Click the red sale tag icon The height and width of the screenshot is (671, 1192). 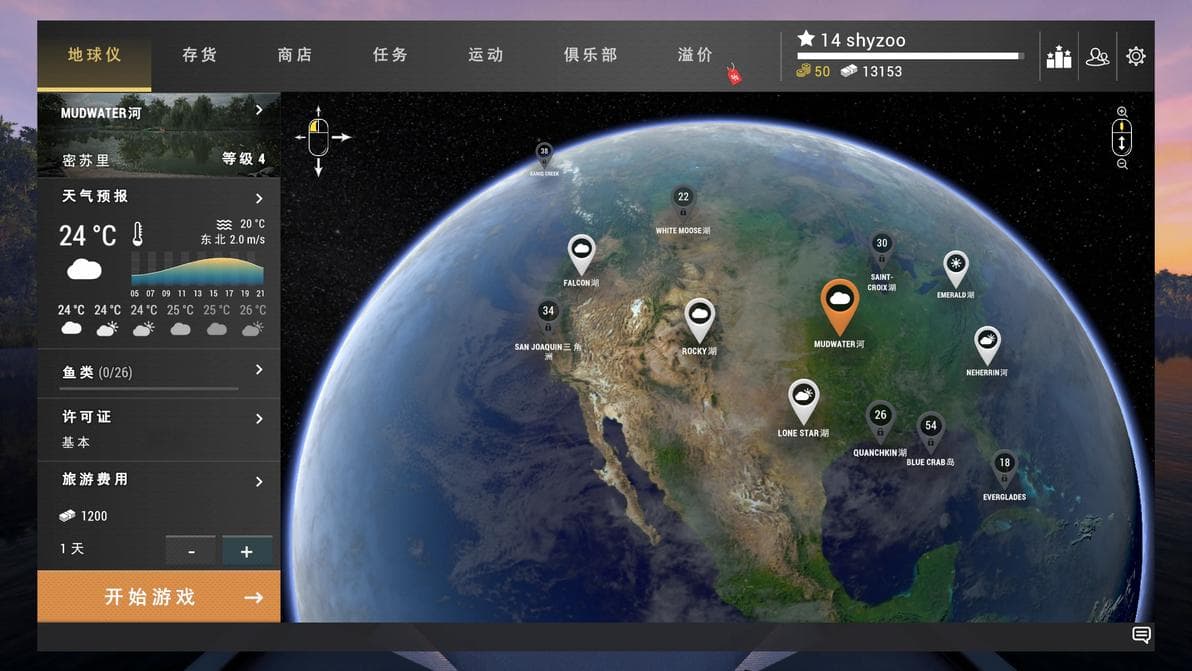734,74
